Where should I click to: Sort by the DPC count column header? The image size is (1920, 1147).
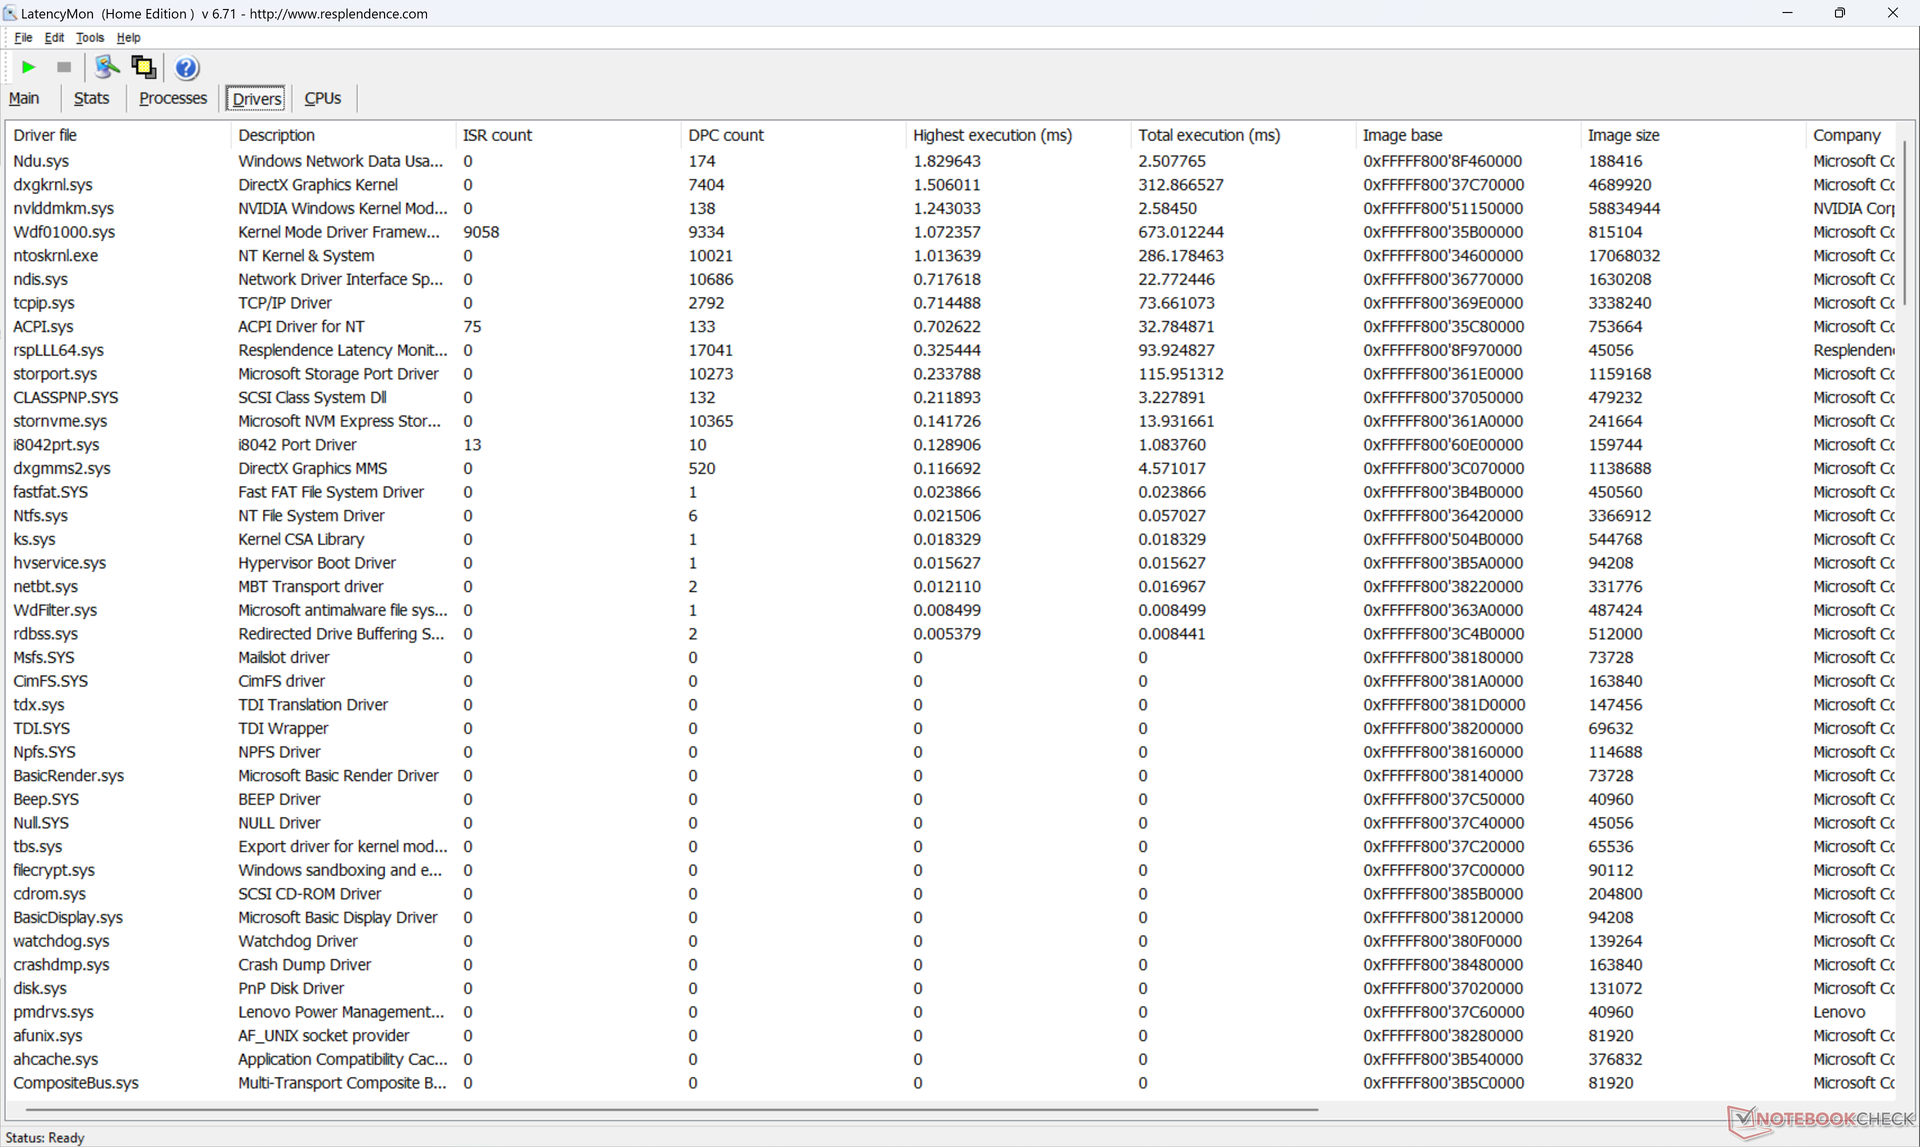(x=725, y=135)
